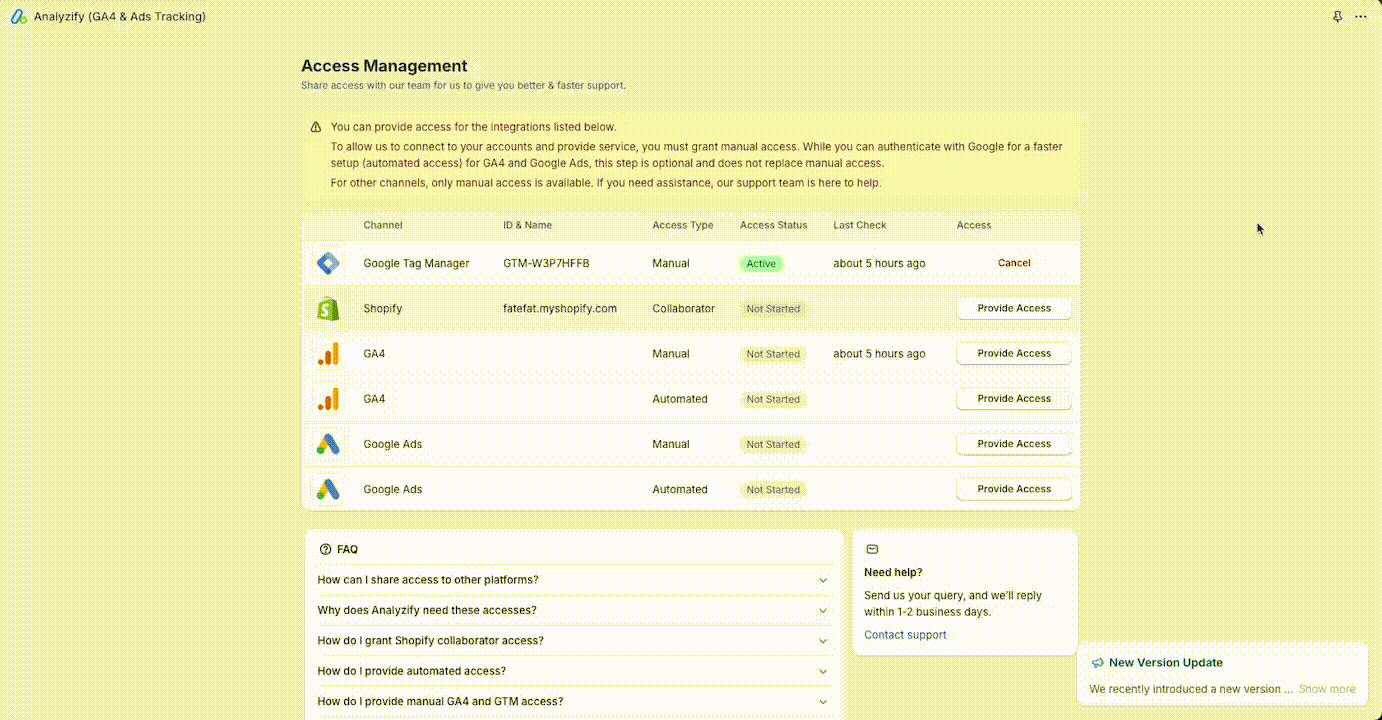Expand 'How can I share access to other platforms?'
The image size is (1382, 720).
coord(574,580)
